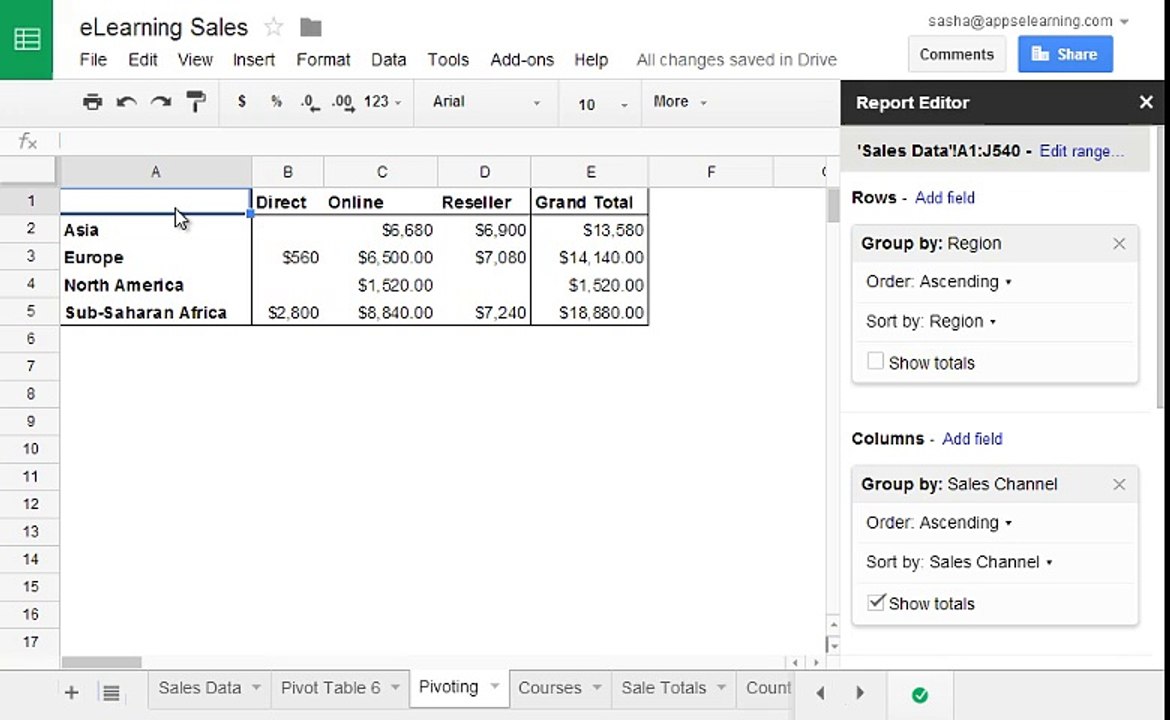This screenshot has width=1170, height=720.
Task: Switch to the Sale Totals sheet
Action: pyautogui.click(x=663, y=687)
